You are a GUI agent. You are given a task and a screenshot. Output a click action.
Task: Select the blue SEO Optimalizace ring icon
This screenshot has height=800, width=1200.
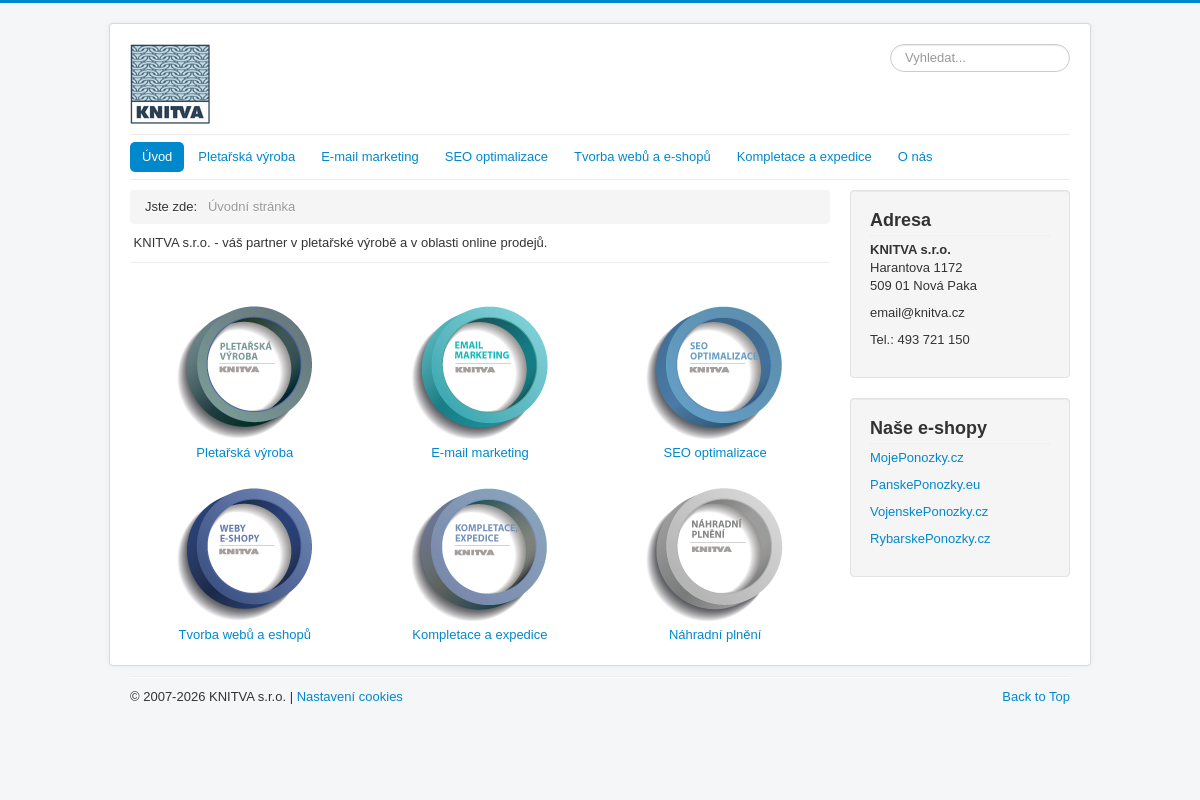715,370
